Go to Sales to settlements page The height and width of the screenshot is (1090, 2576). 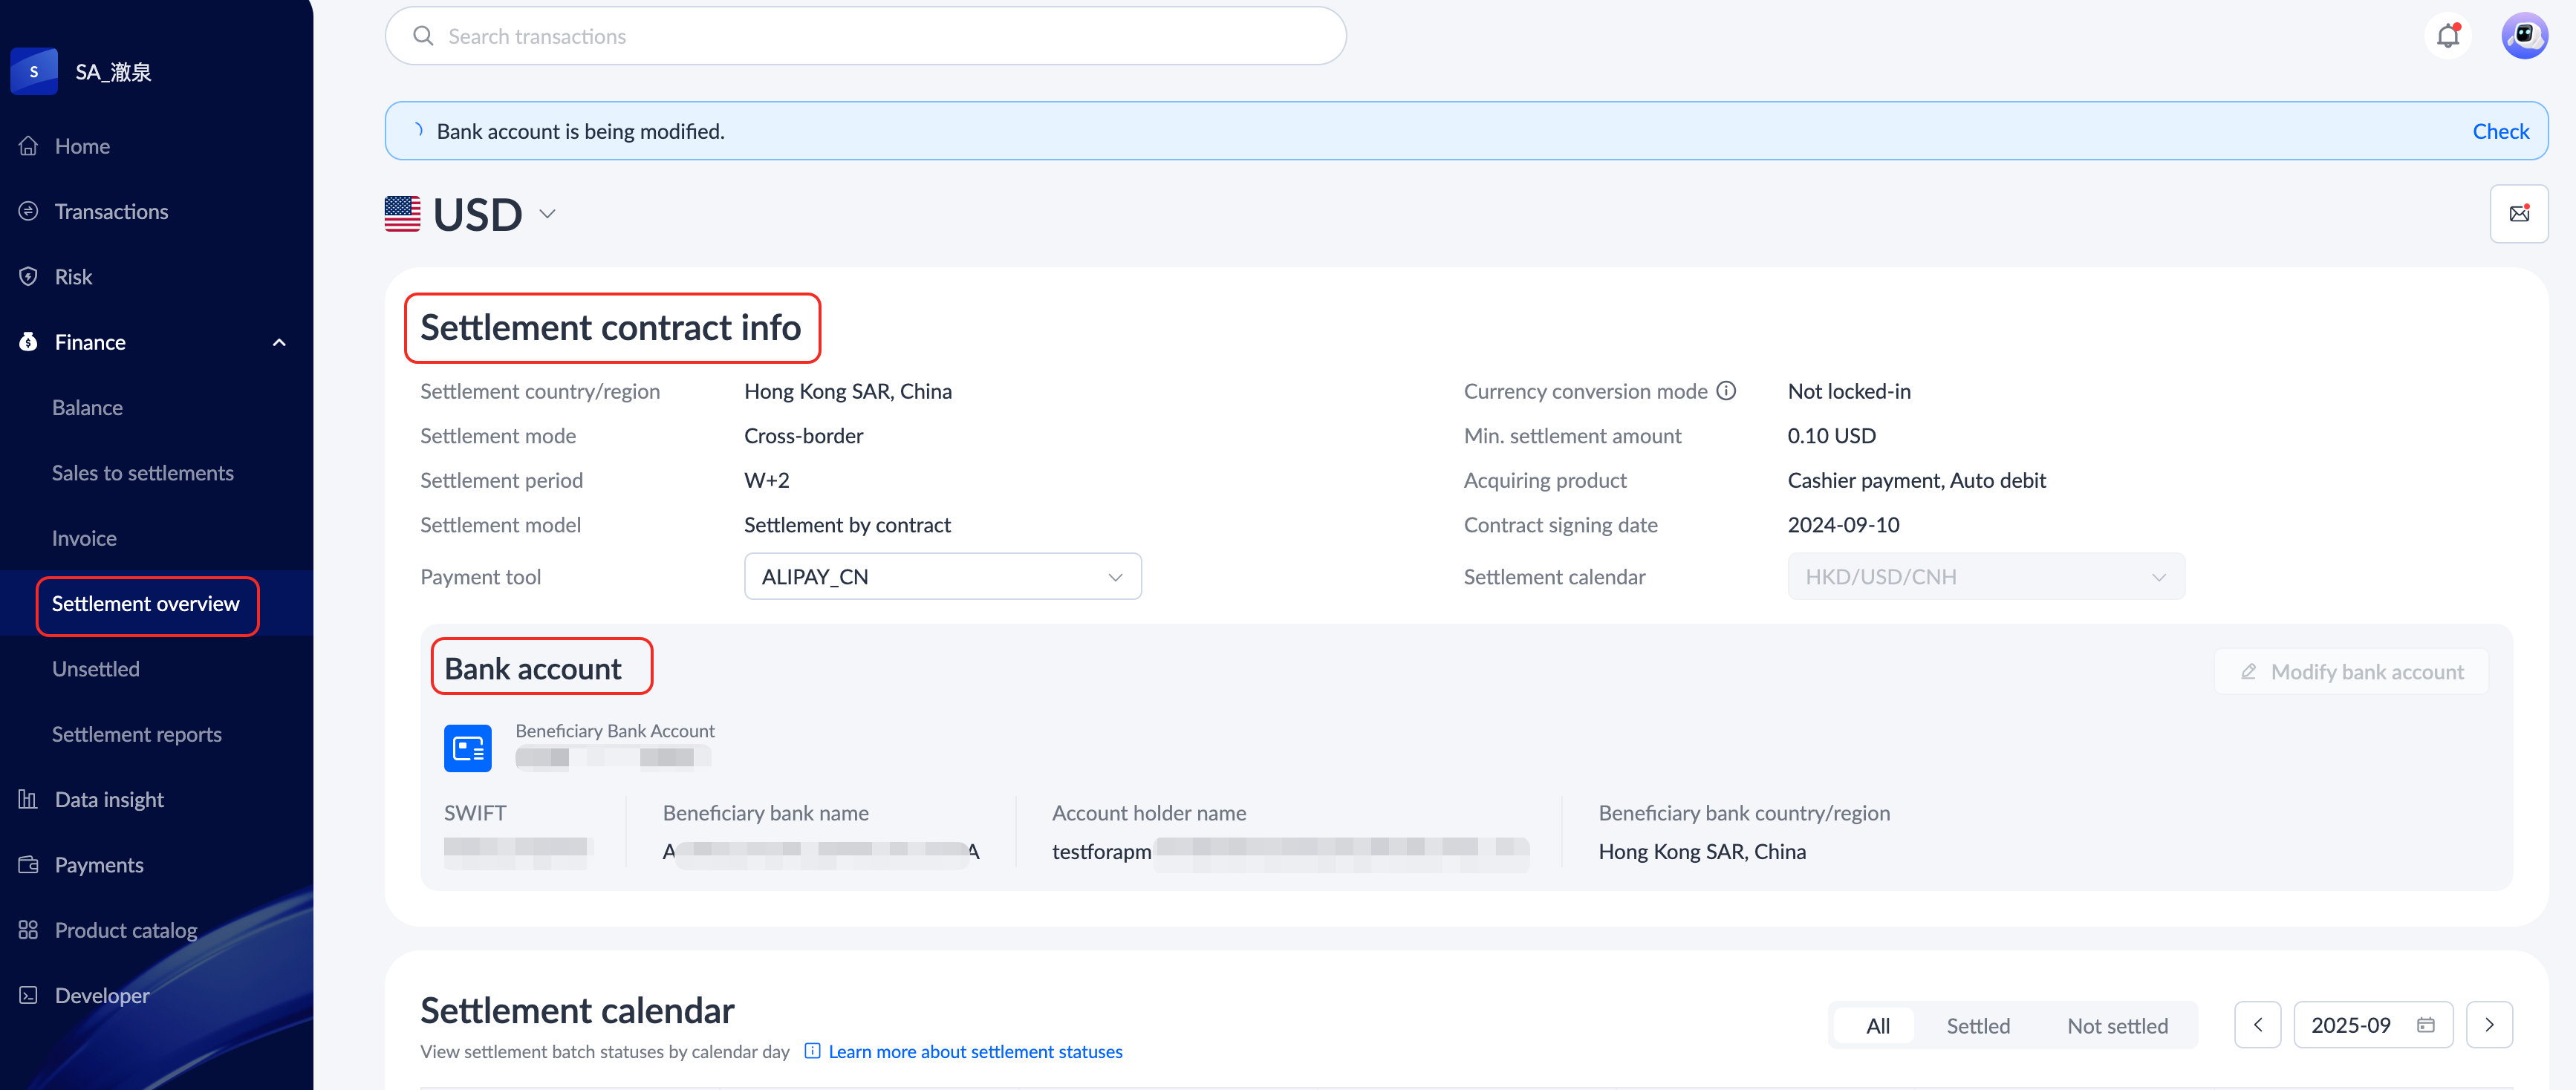click(143, 473)
